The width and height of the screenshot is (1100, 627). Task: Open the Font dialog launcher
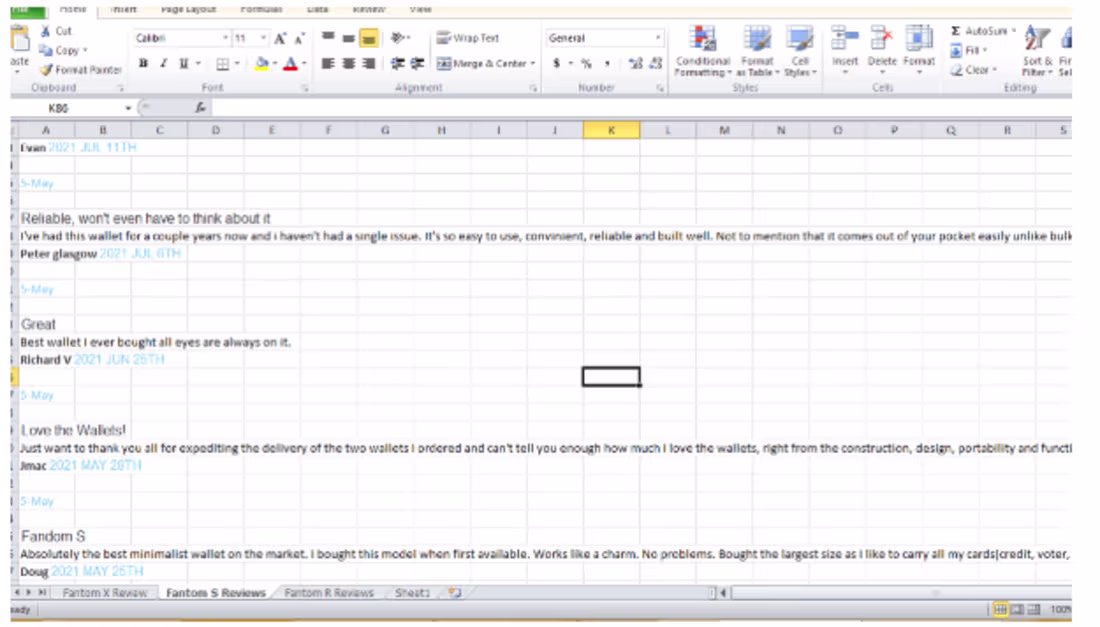[304, 88]
